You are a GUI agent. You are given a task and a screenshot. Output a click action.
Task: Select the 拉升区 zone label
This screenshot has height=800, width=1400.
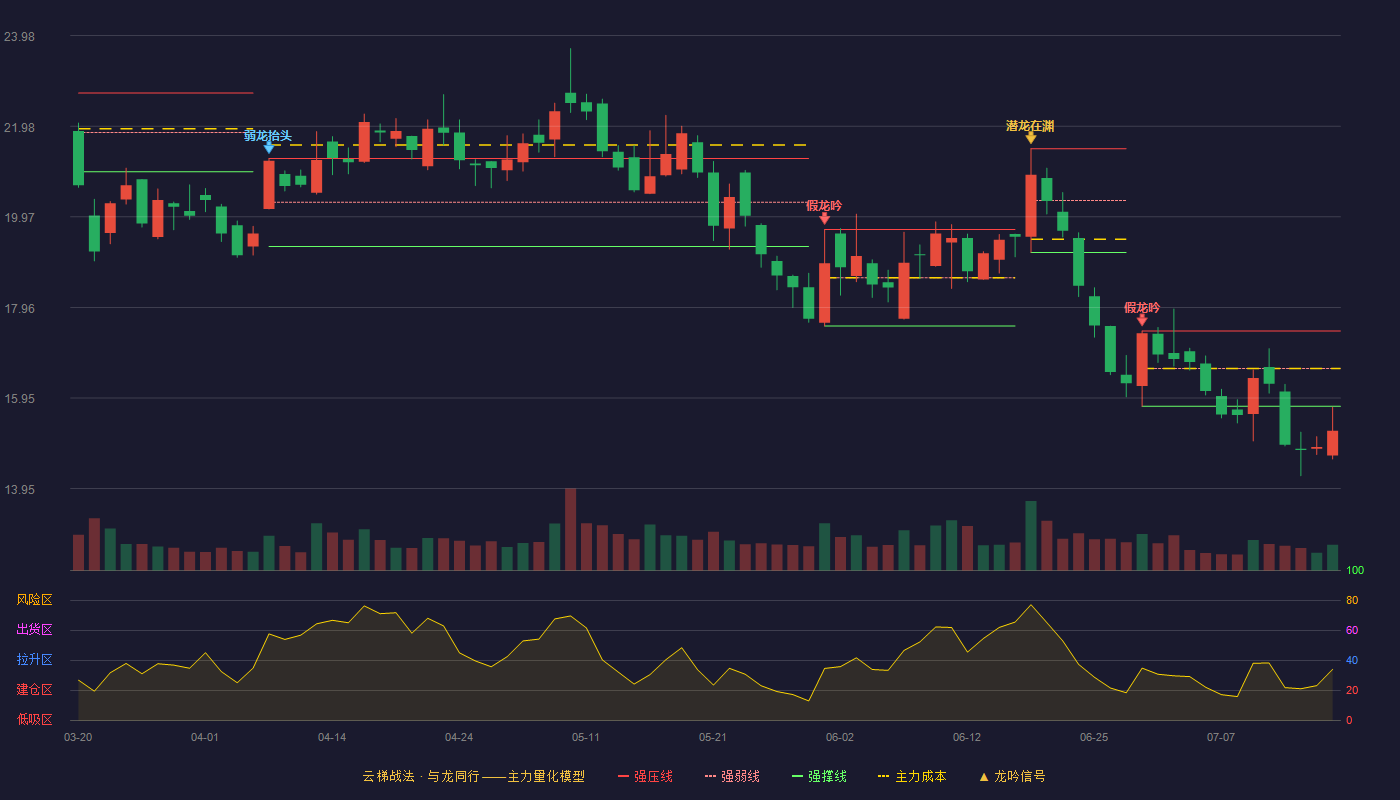(x=34, y=660)
